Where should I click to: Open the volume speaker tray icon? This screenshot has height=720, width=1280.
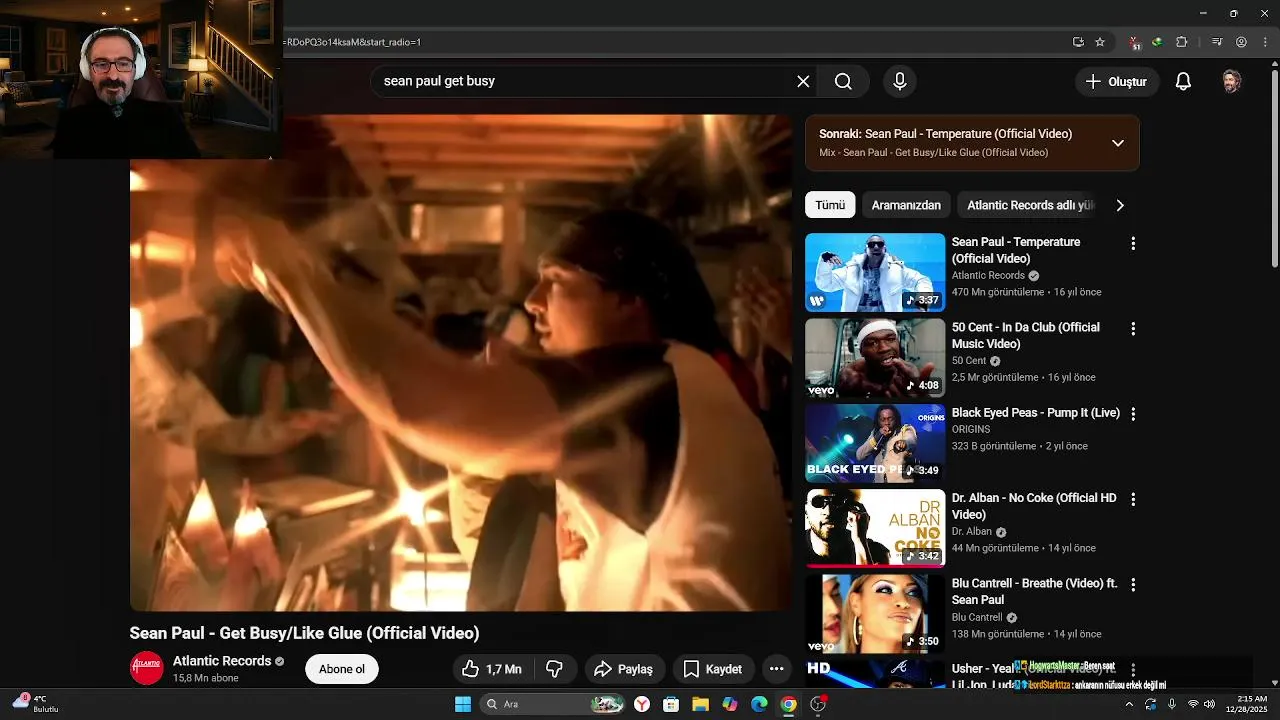click(x=1209, y=704)
